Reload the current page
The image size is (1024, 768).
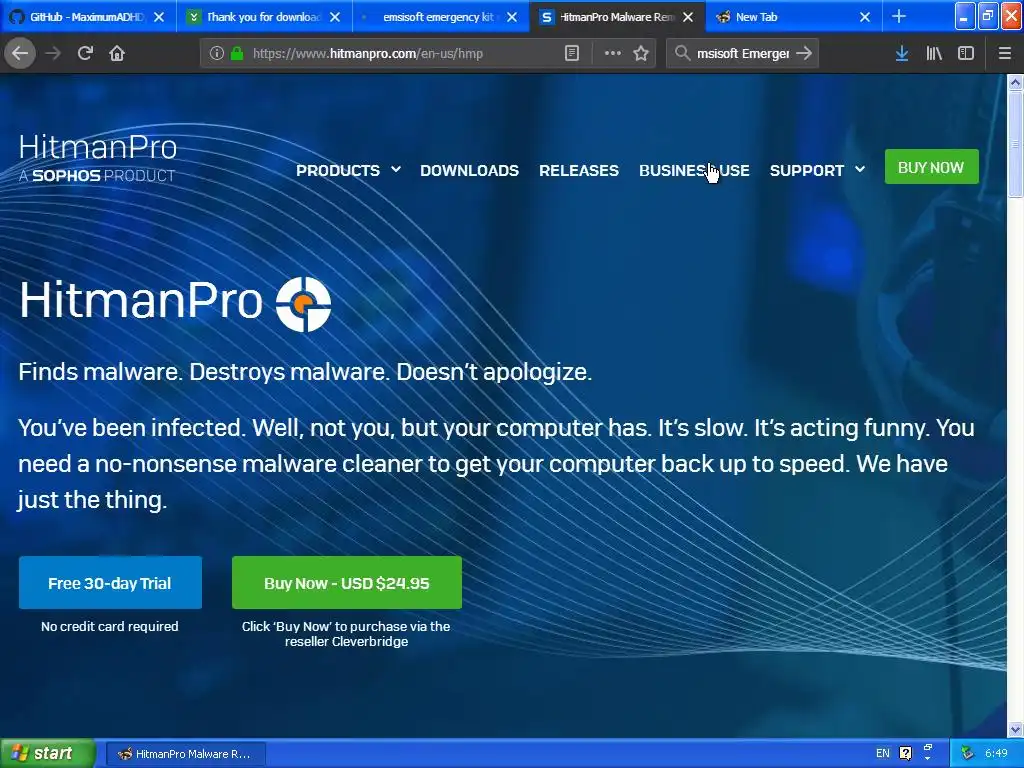point(85,53)
